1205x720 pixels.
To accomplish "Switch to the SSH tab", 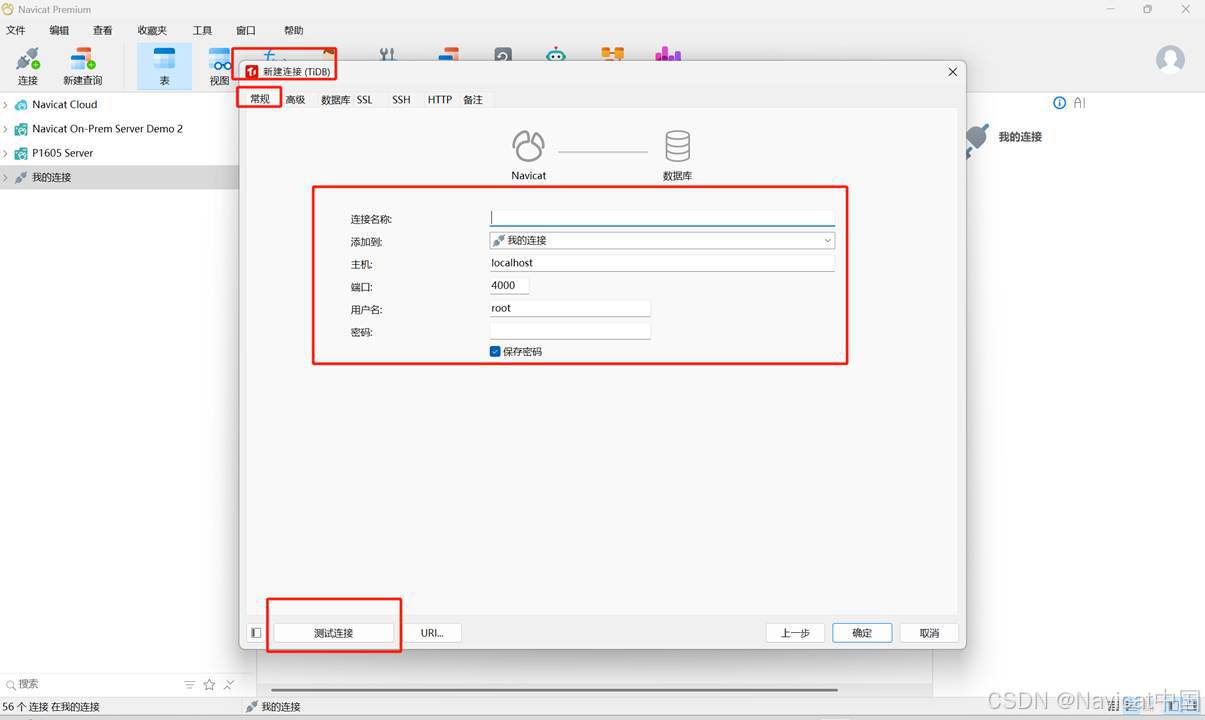I will [x=401, y=100].
